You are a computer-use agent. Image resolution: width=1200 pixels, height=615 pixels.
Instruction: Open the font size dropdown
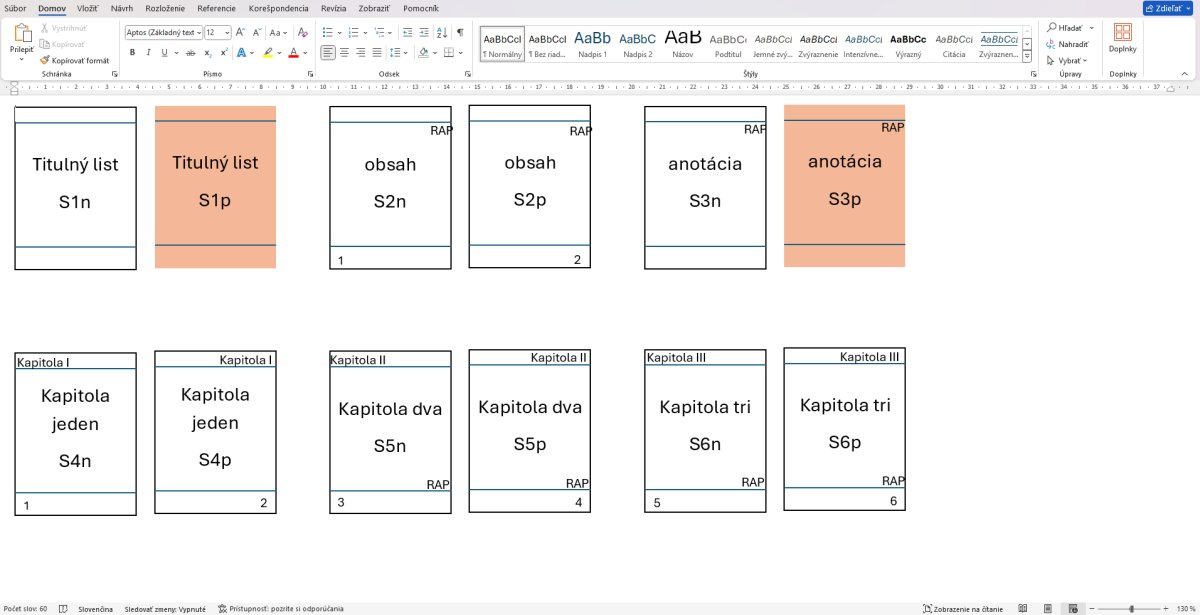click(x=227, y=32)
